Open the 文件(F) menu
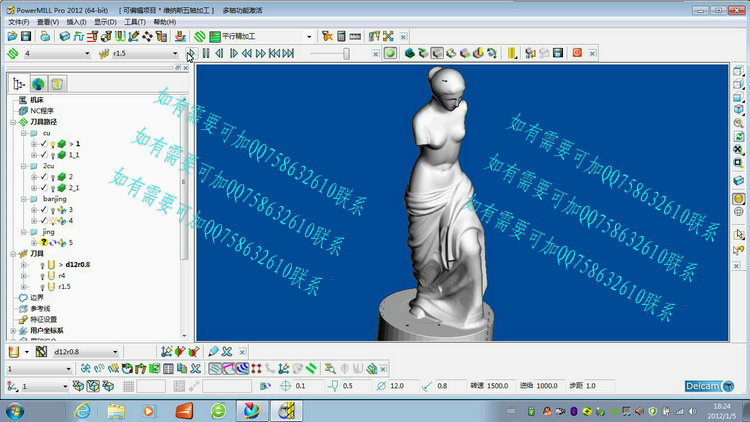Viewport: 750px width, 422px height. click(19, 22)
